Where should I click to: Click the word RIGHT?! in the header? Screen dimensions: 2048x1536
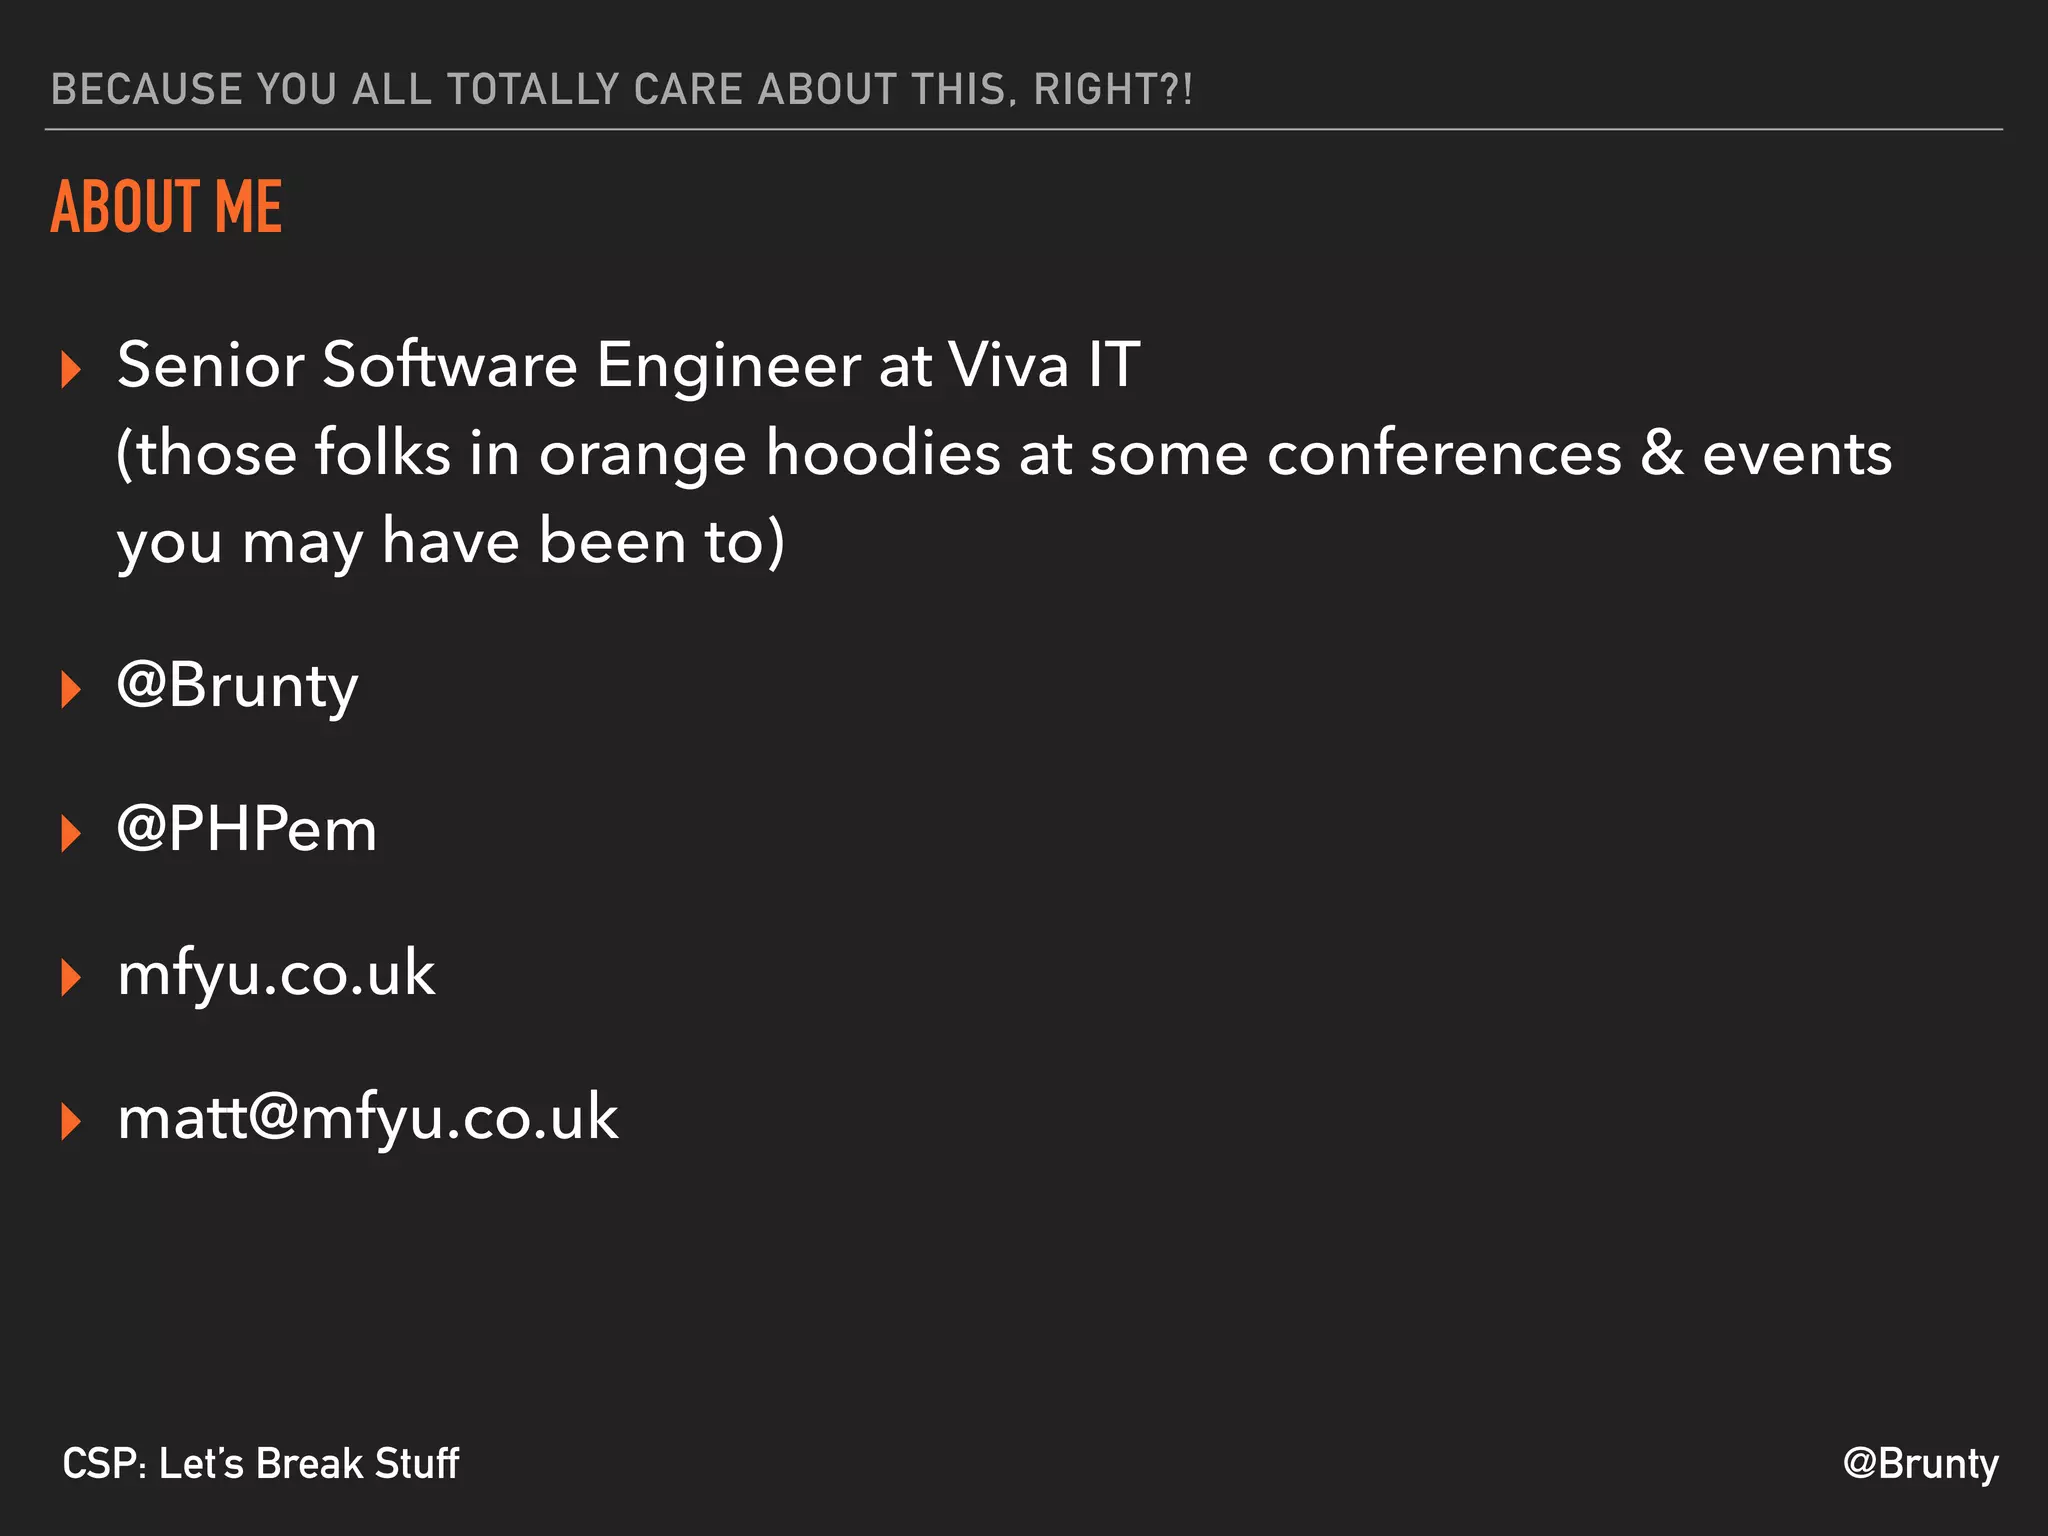1113,89
